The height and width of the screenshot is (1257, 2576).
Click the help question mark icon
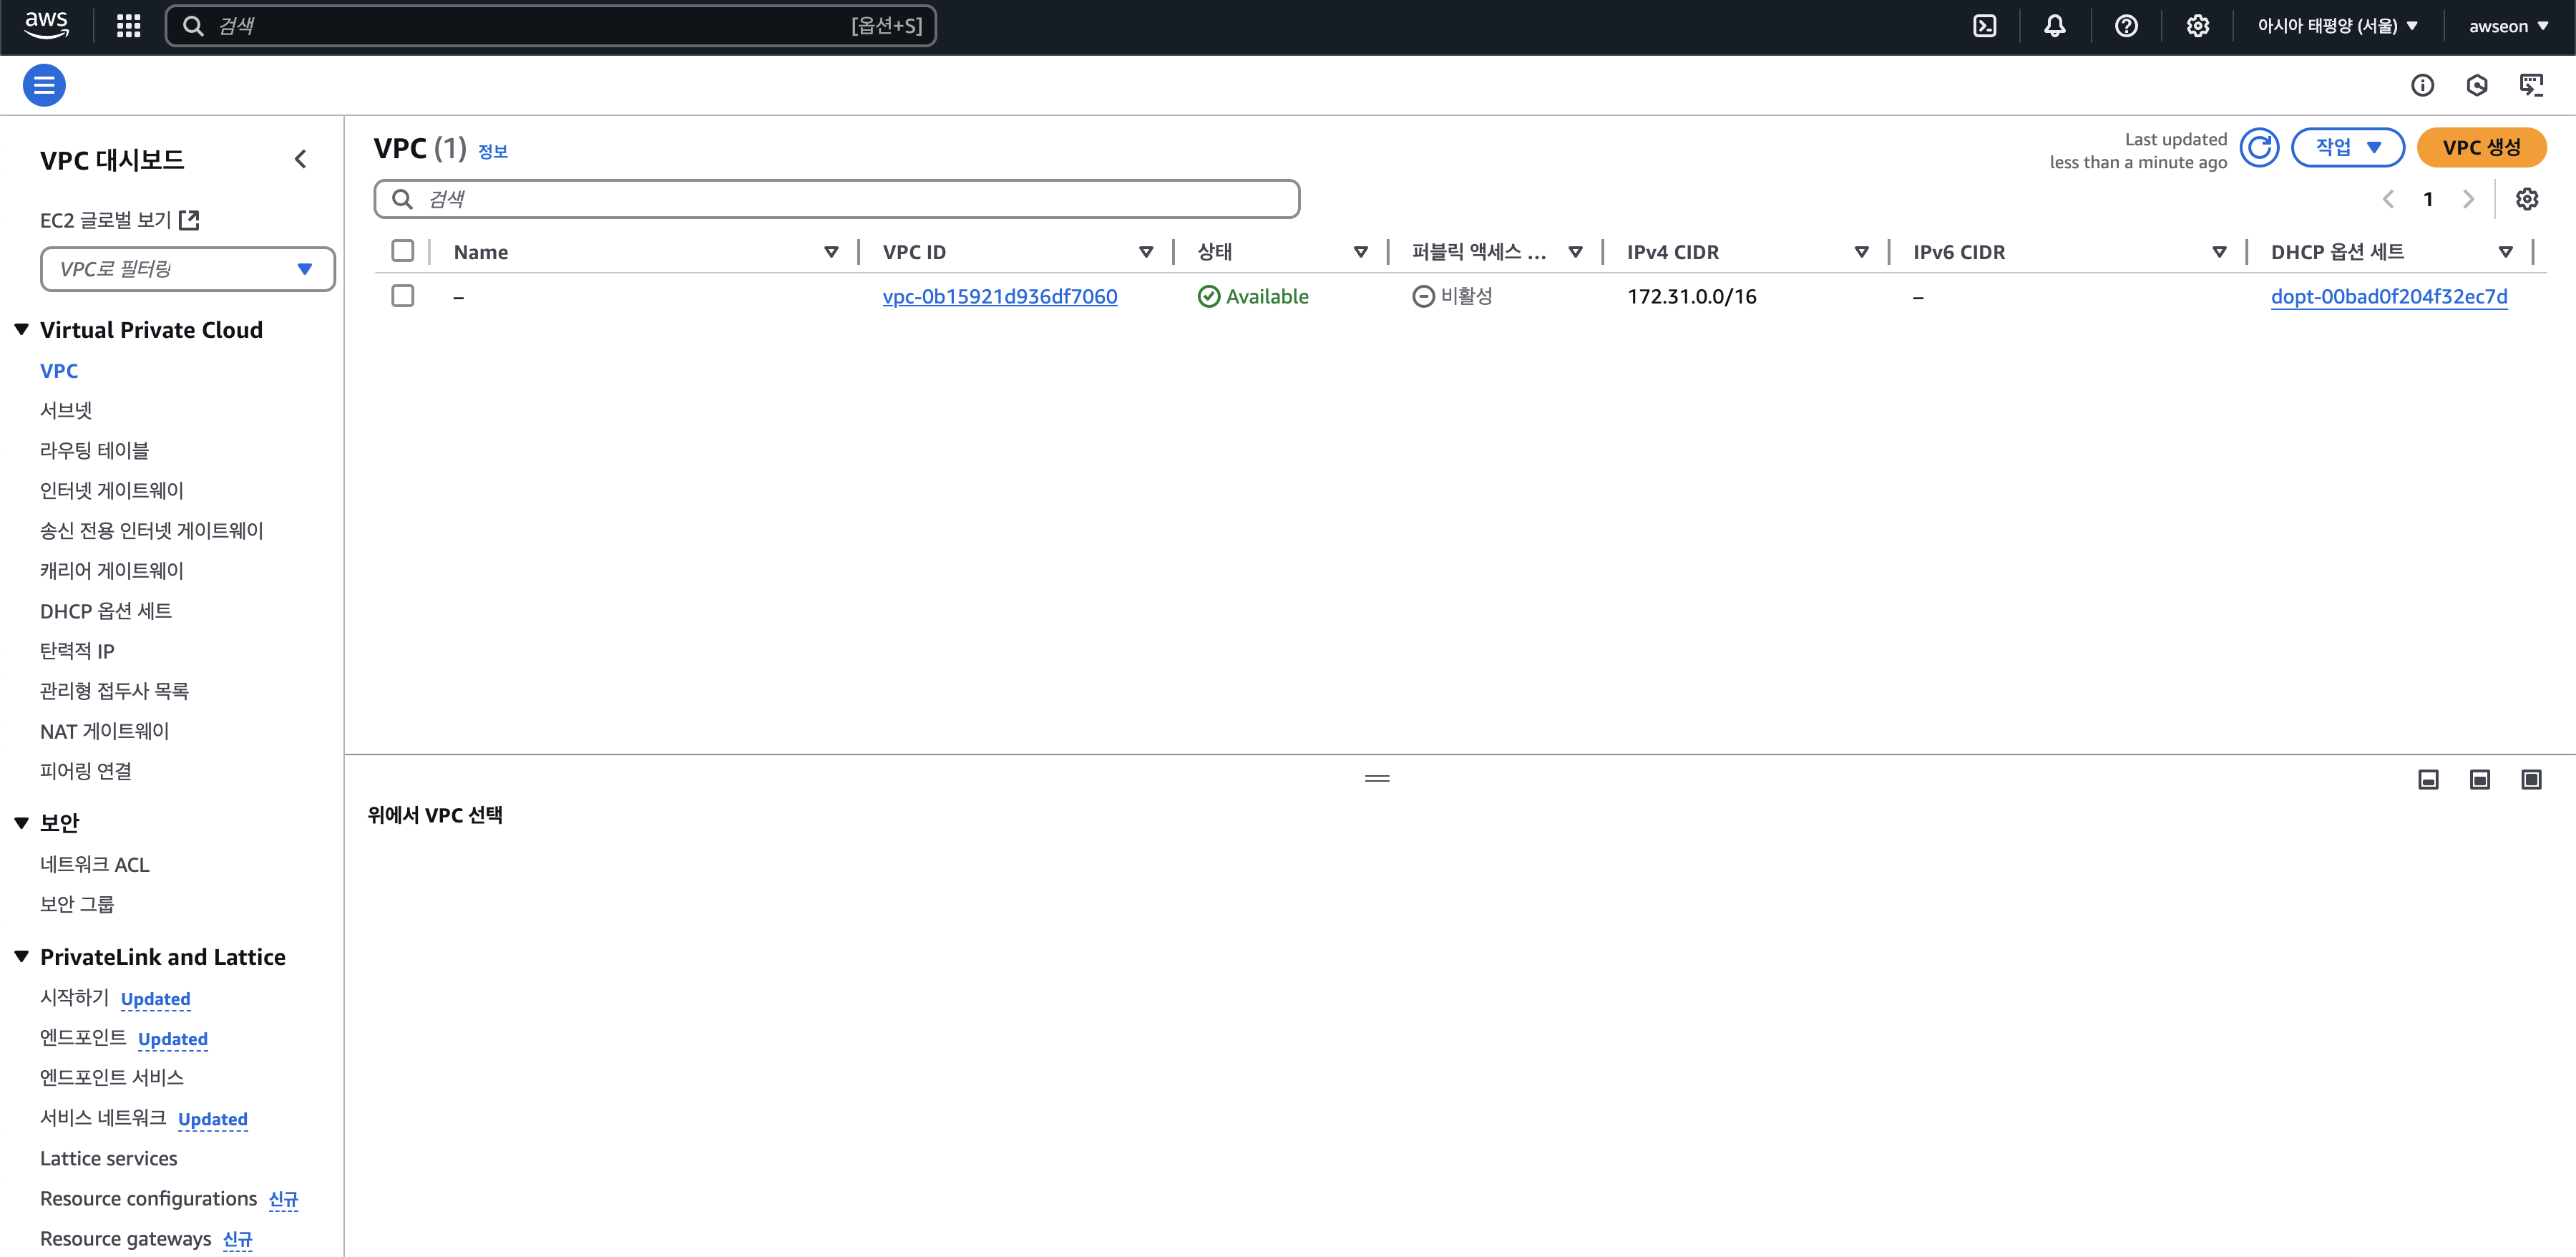2126,26
